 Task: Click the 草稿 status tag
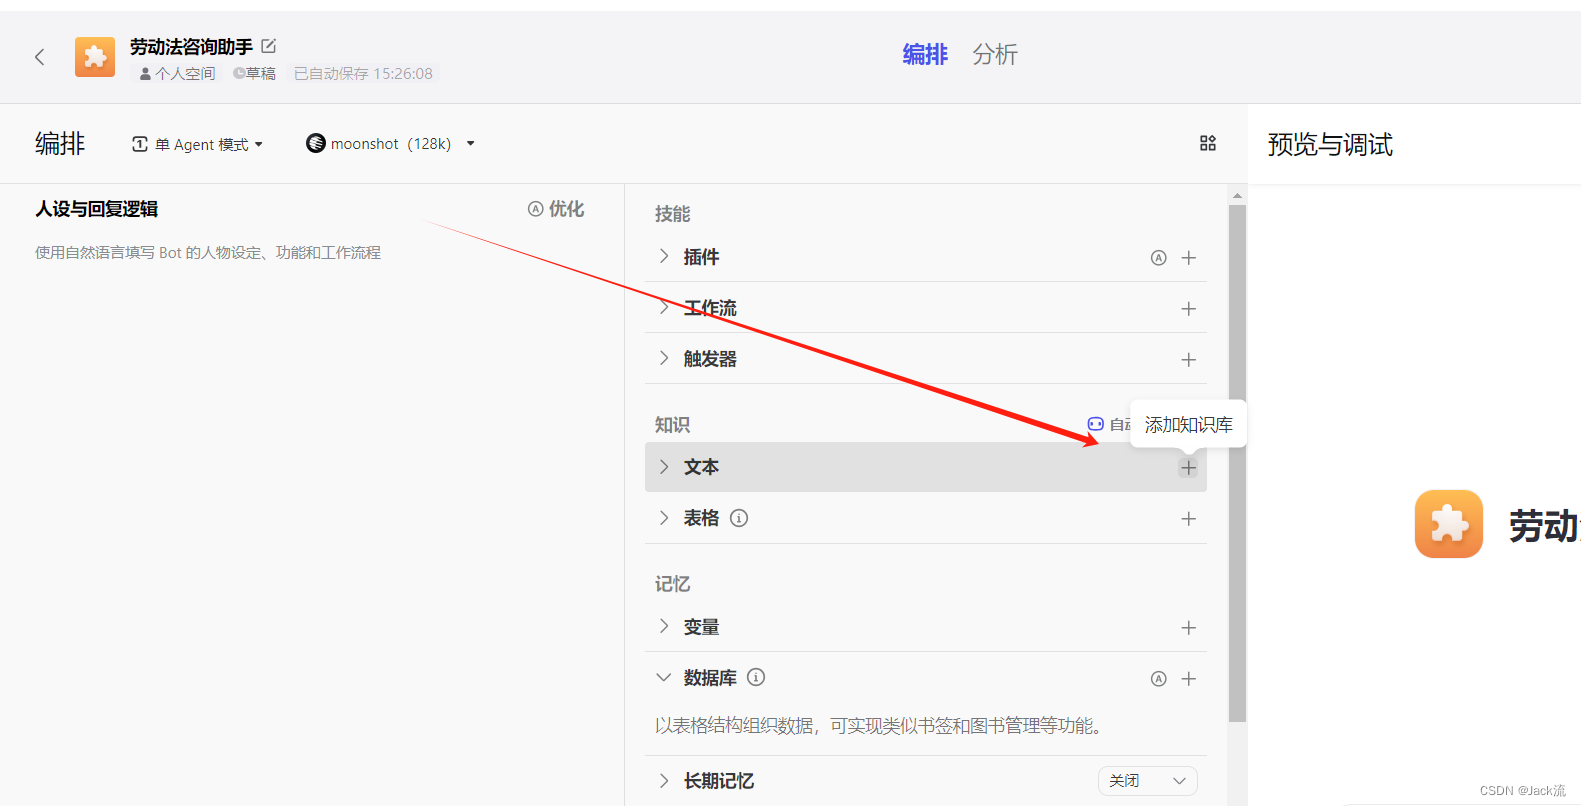point(254,74)
